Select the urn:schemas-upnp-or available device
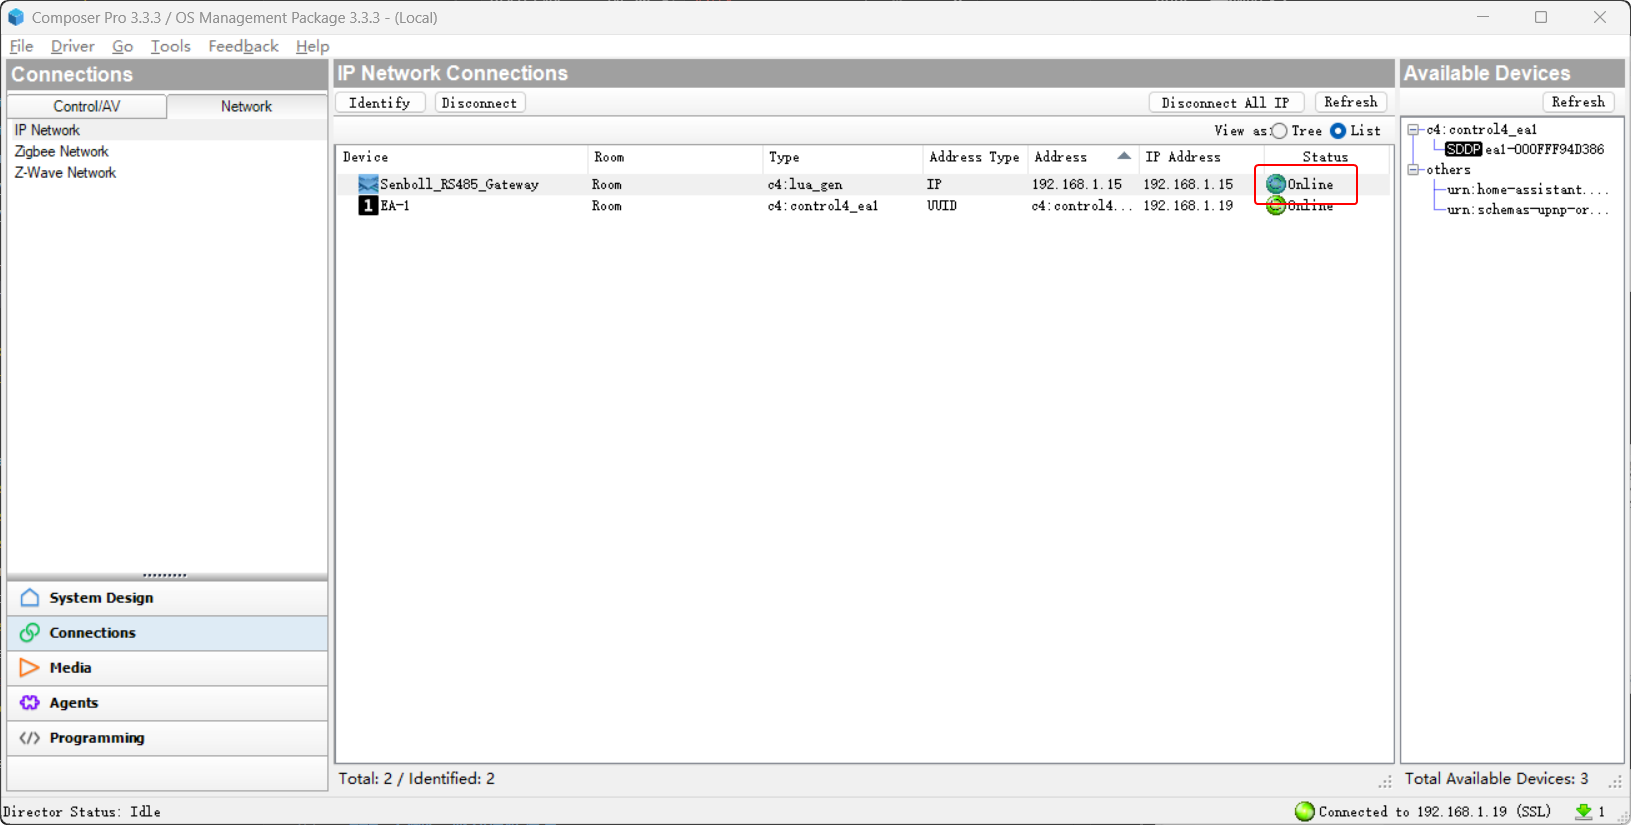 point(1527,210)
